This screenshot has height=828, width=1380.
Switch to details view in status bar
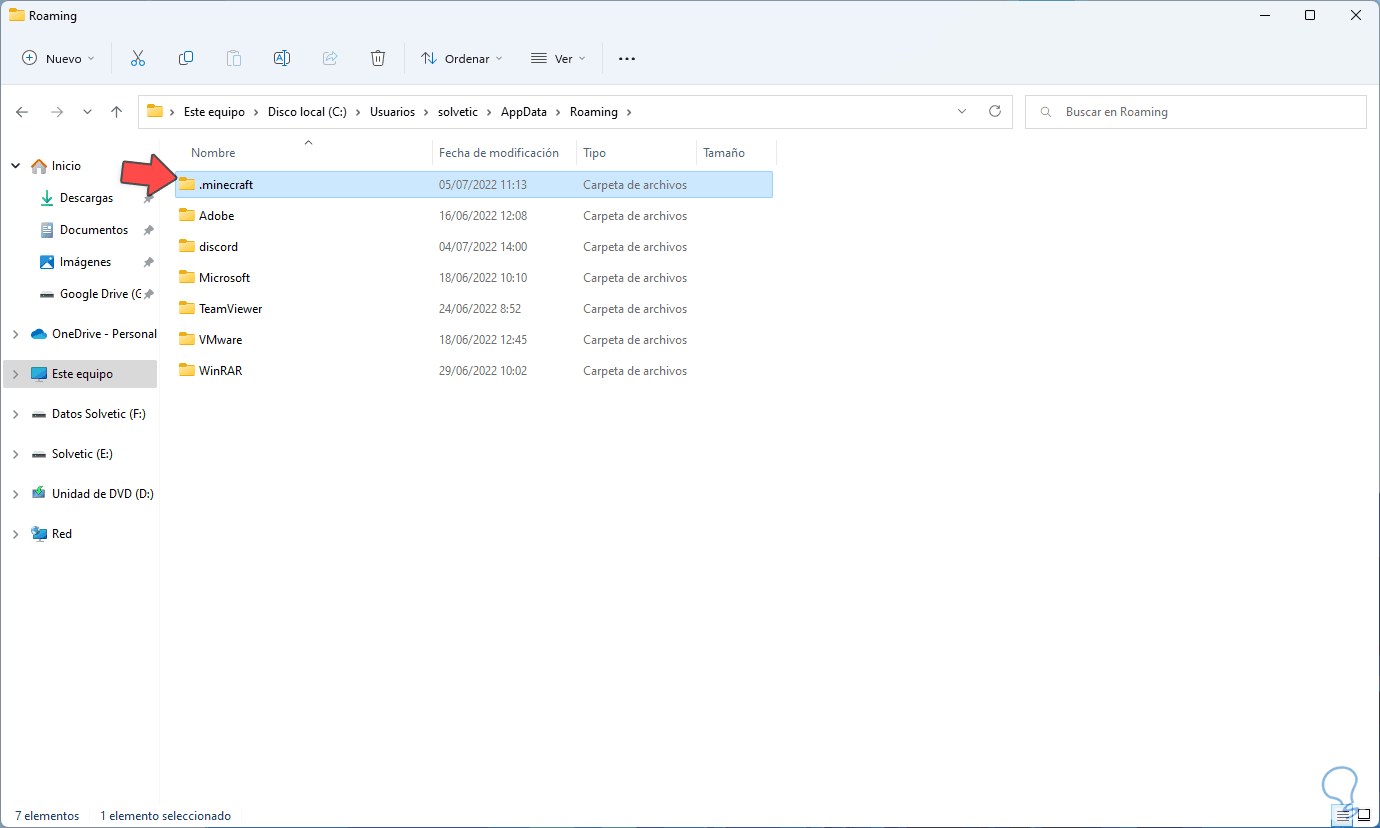1344,815
